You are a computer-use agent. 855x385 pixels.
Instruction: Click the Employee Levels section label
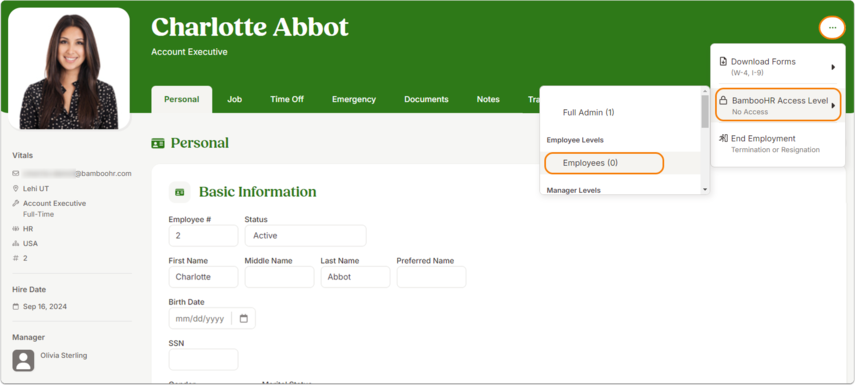(x=575, y=140)
